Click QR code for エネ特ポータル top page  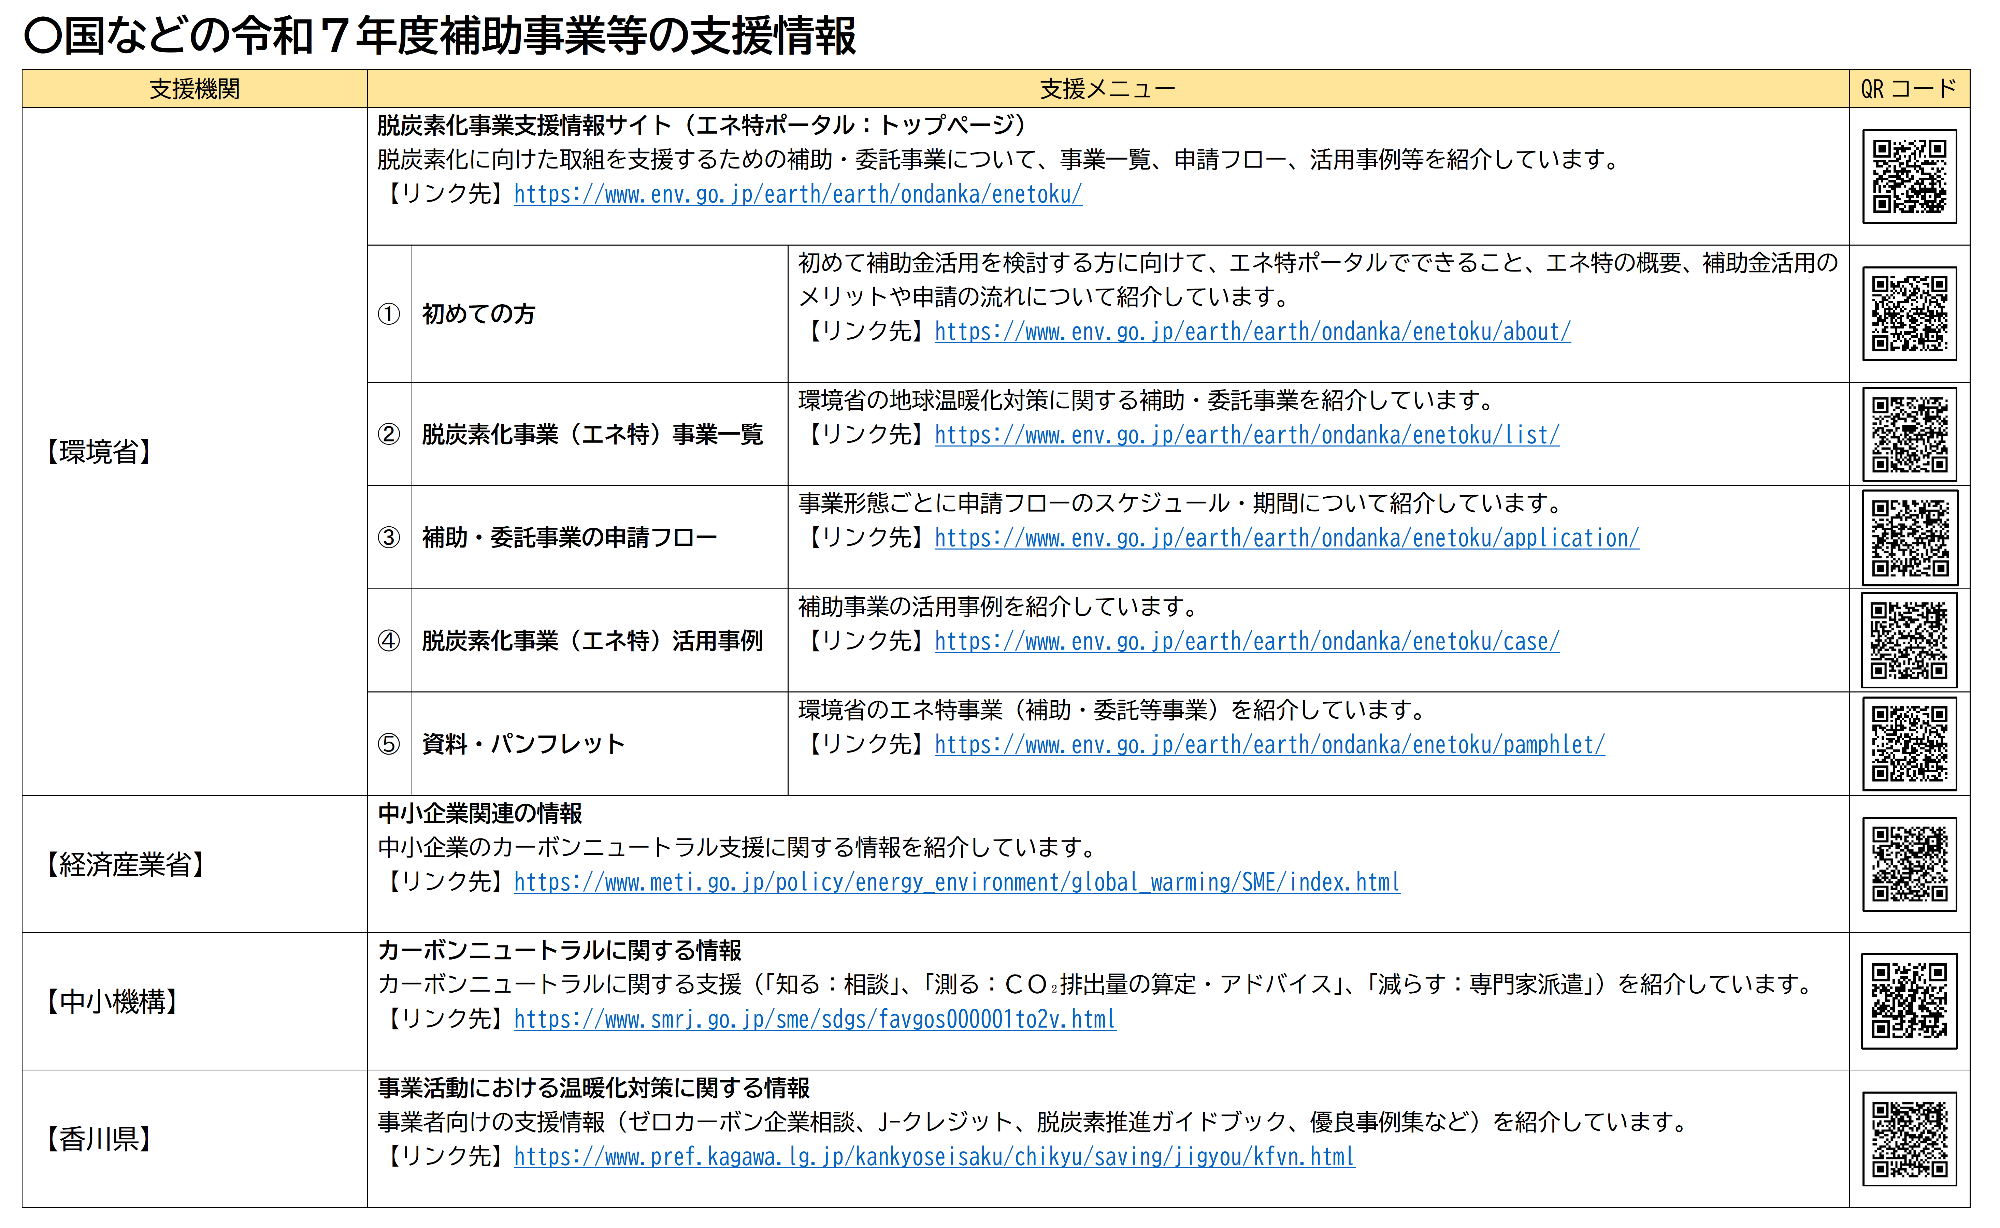pos(1909,177)
